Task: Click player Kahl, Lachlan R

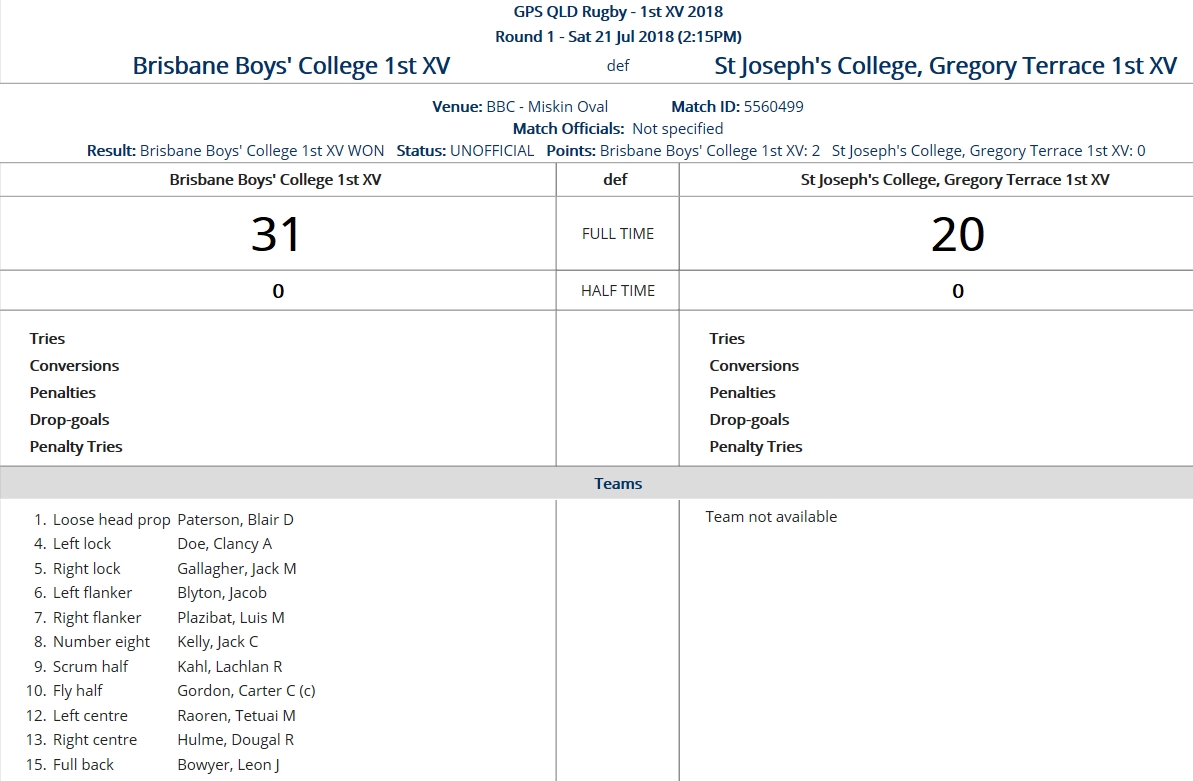Action: click(x=229, y=667)
